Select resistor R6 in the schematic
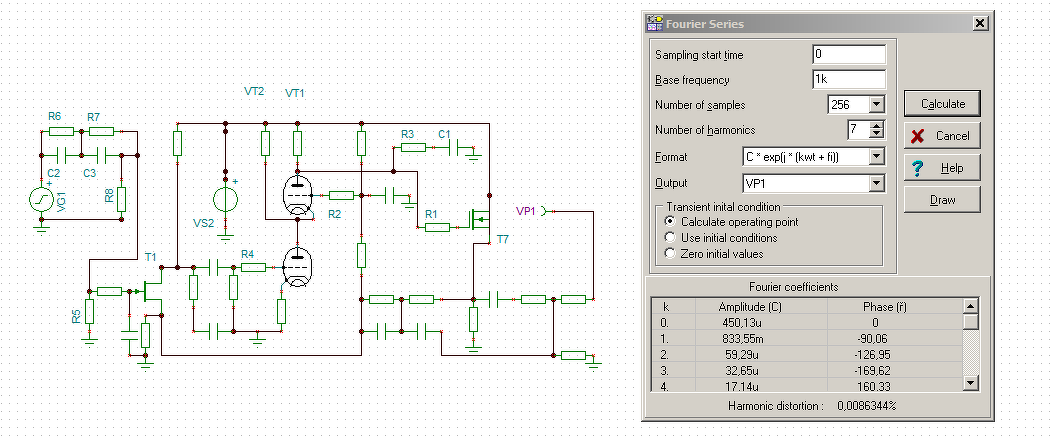The image size is (1050, 442). click(62, 131)
